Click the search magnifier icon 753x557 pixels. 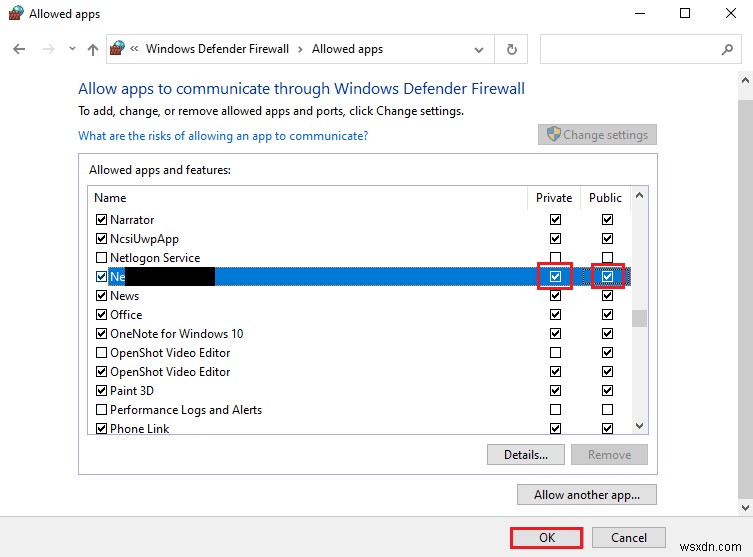pyautogui.click(x=727, y=49)
